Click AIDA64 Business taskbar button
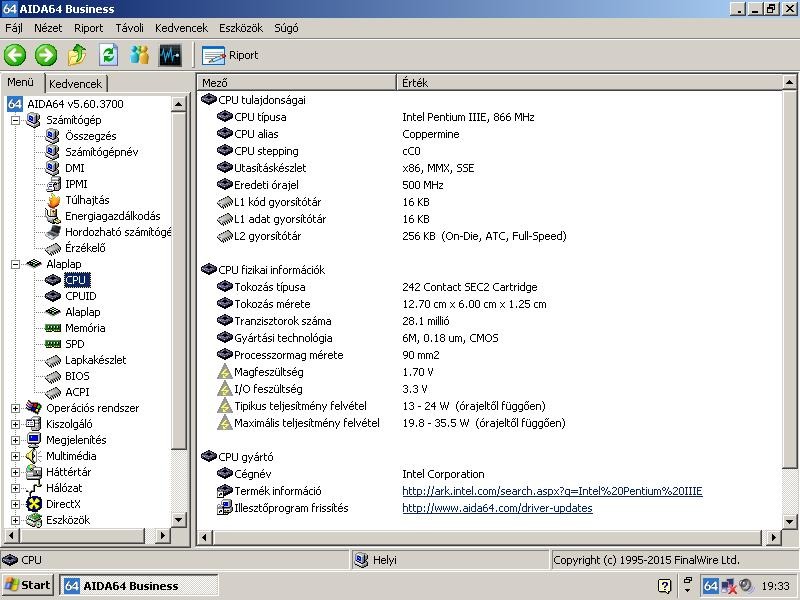Screen dimensions: 800x600 139,586
